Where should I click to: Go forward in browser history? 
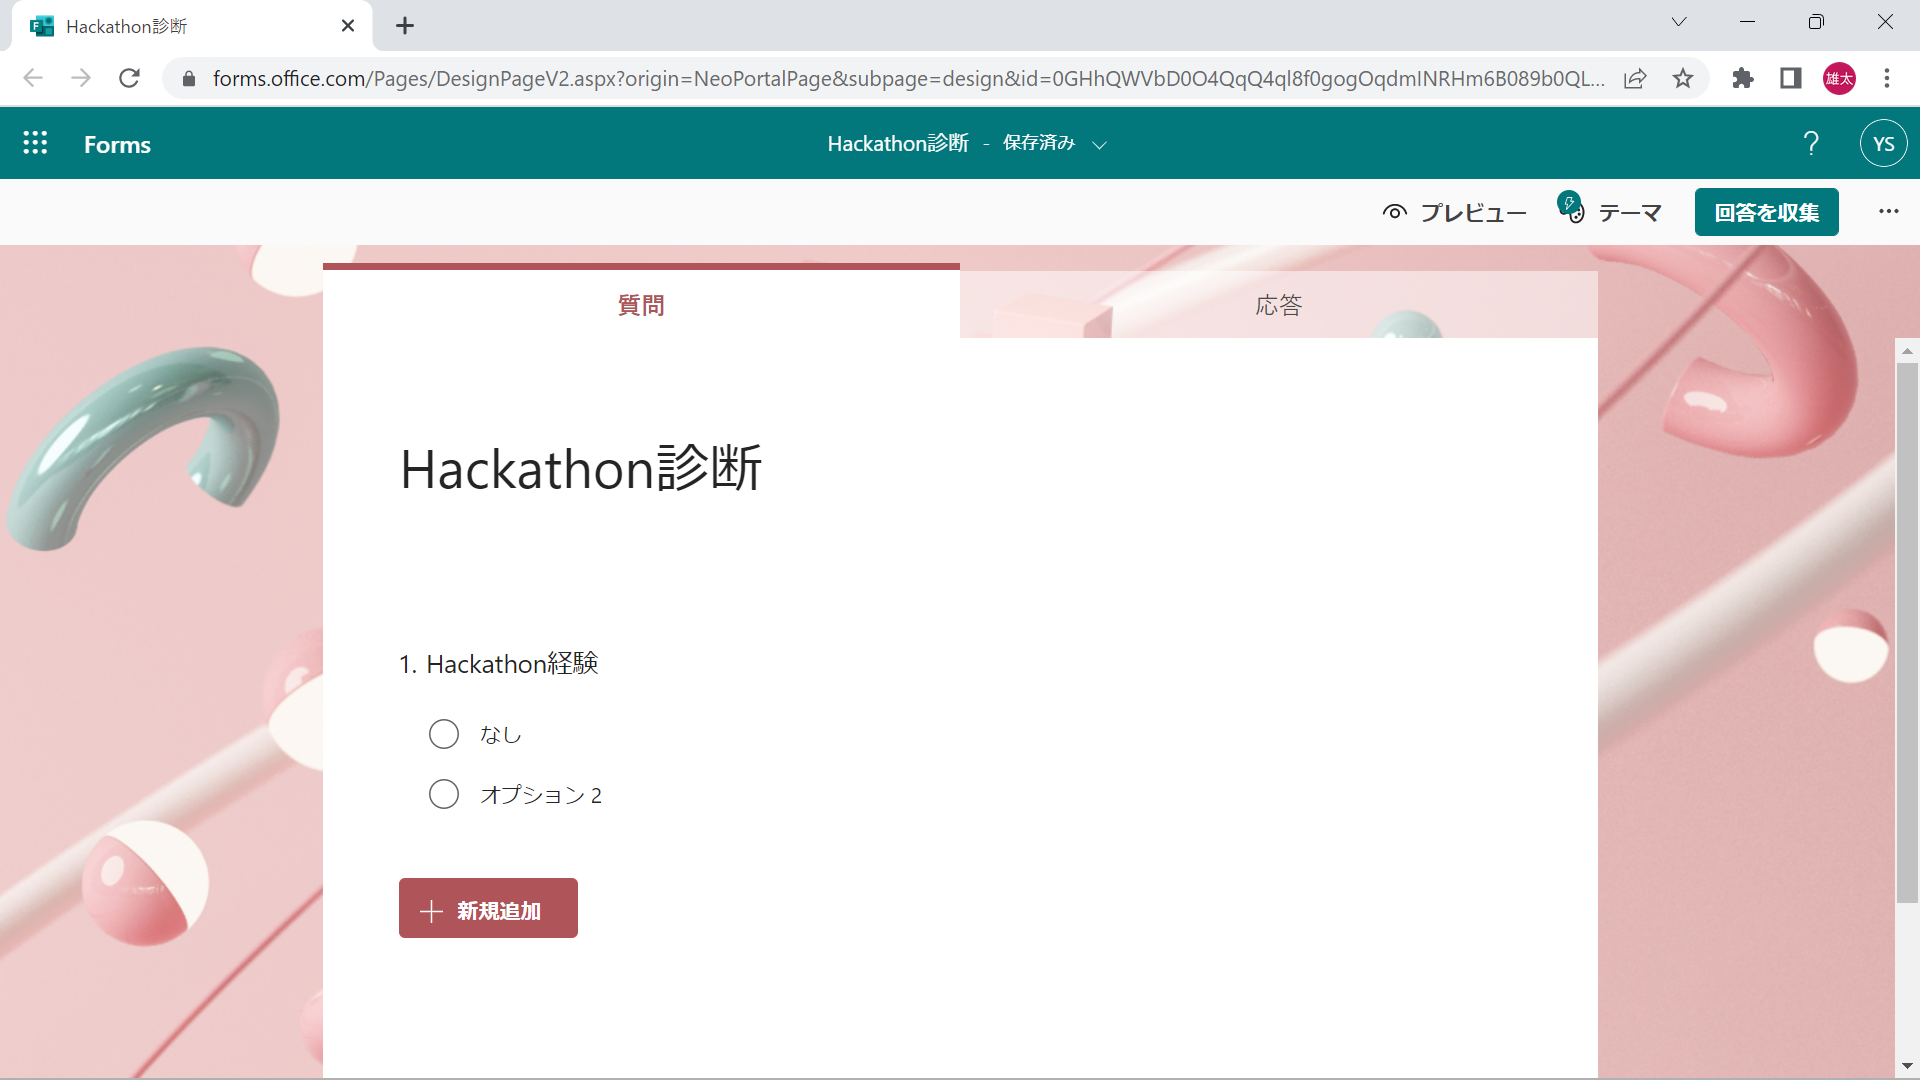coord(81,78)
